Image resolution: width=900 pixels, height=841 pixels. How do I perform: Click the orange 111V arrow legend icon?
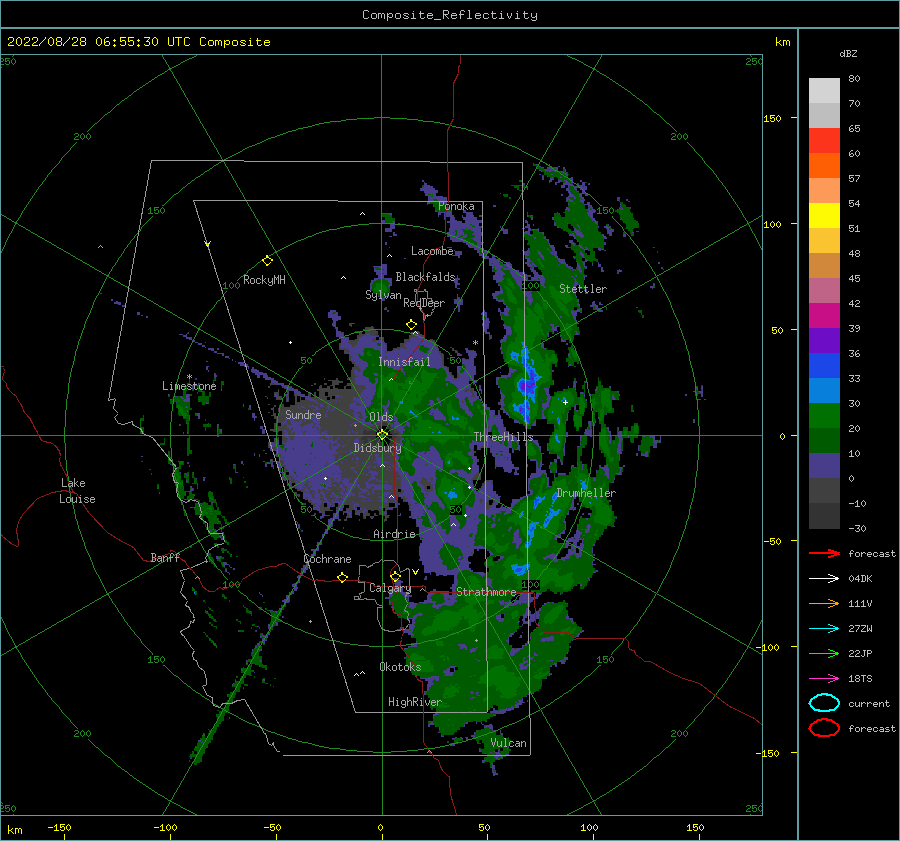coord(824,603)
